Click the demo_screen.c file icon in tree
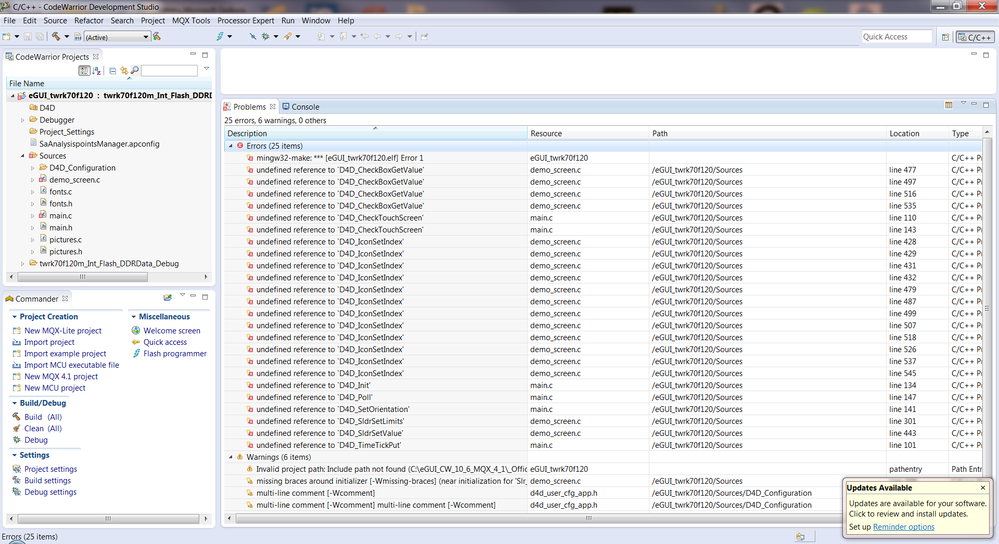The width and height of the screenshot is (999, 544). pyautogui.click(x=43, y=180)
